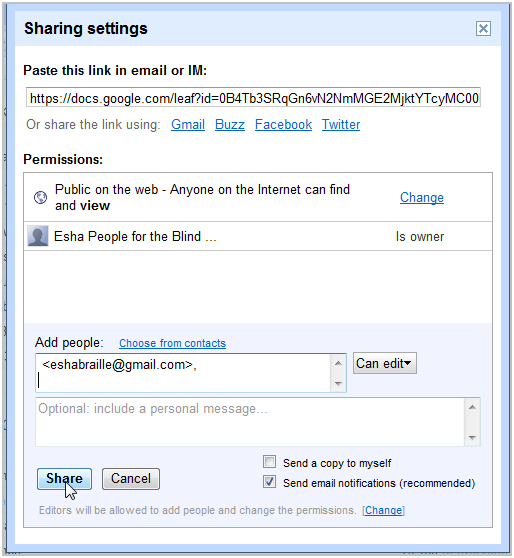Click Change link for Public on the web
Viewport: 514px width, 558px height.
point(422,198)
